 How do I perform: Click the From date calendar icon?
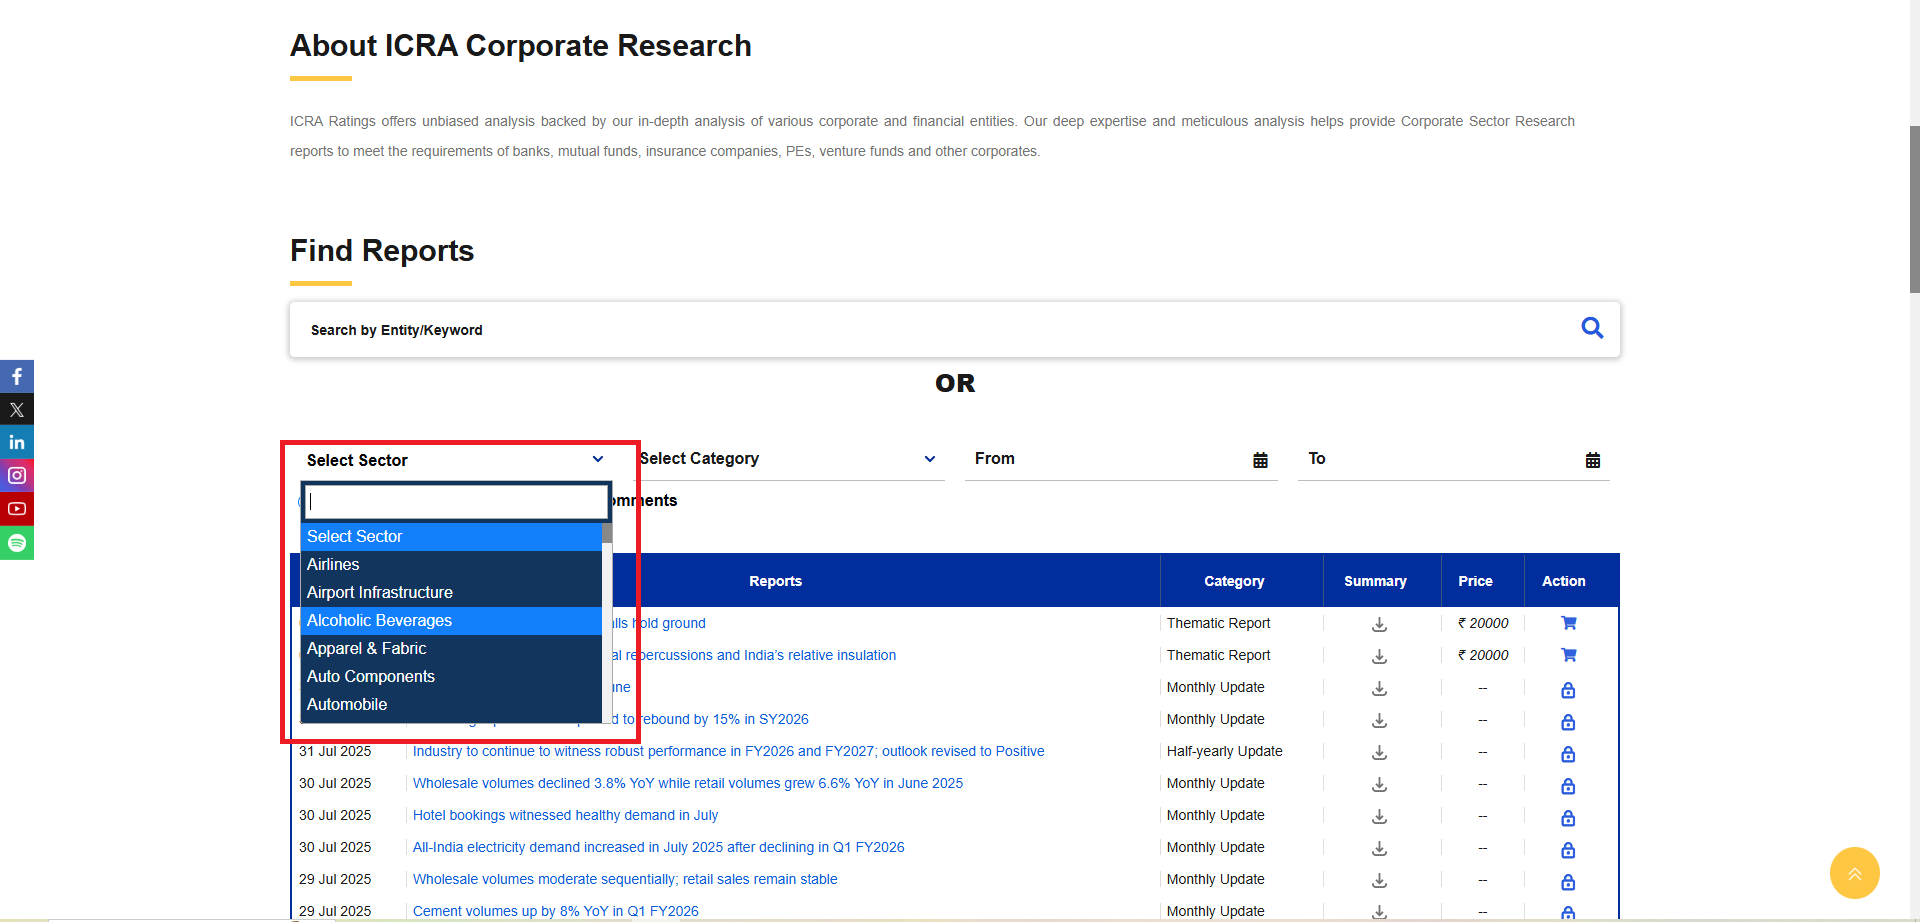1260,460
